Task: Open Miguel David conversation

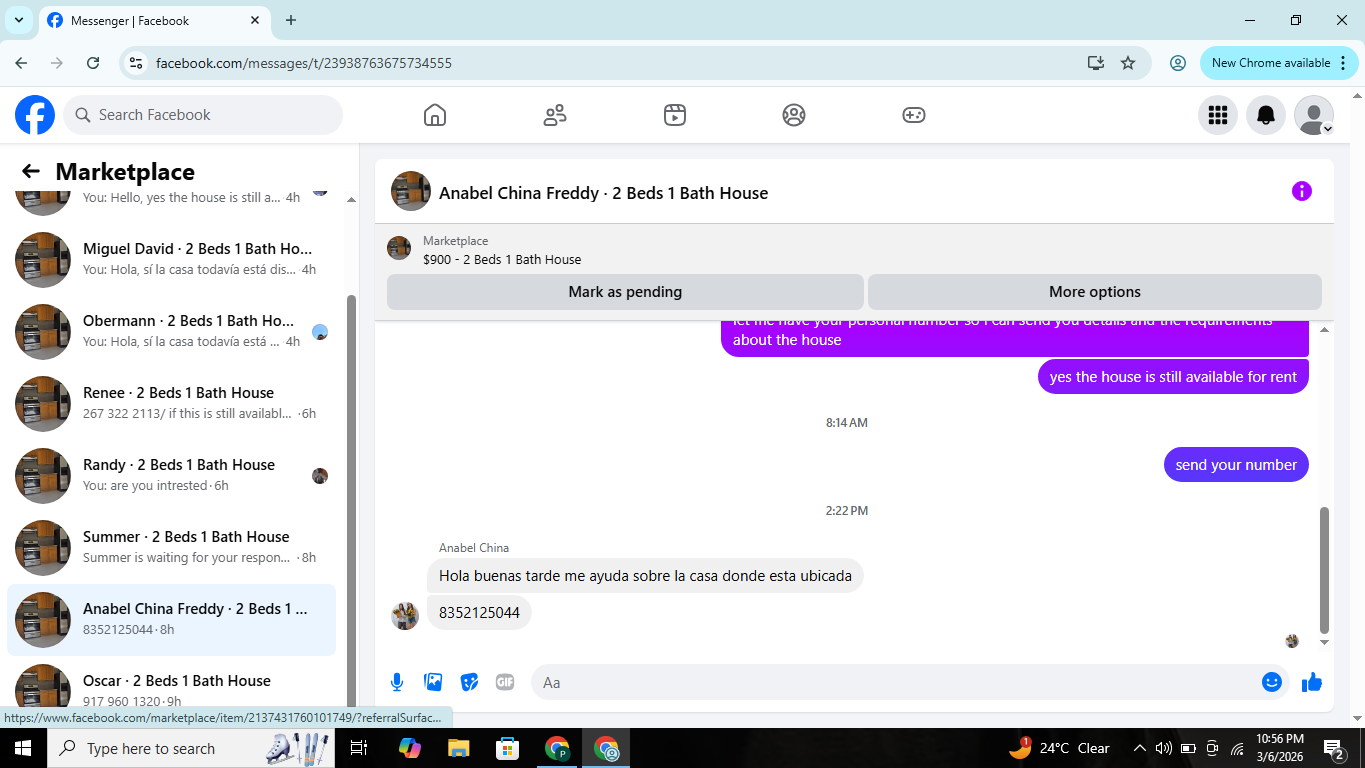Action: click(171, 260)
